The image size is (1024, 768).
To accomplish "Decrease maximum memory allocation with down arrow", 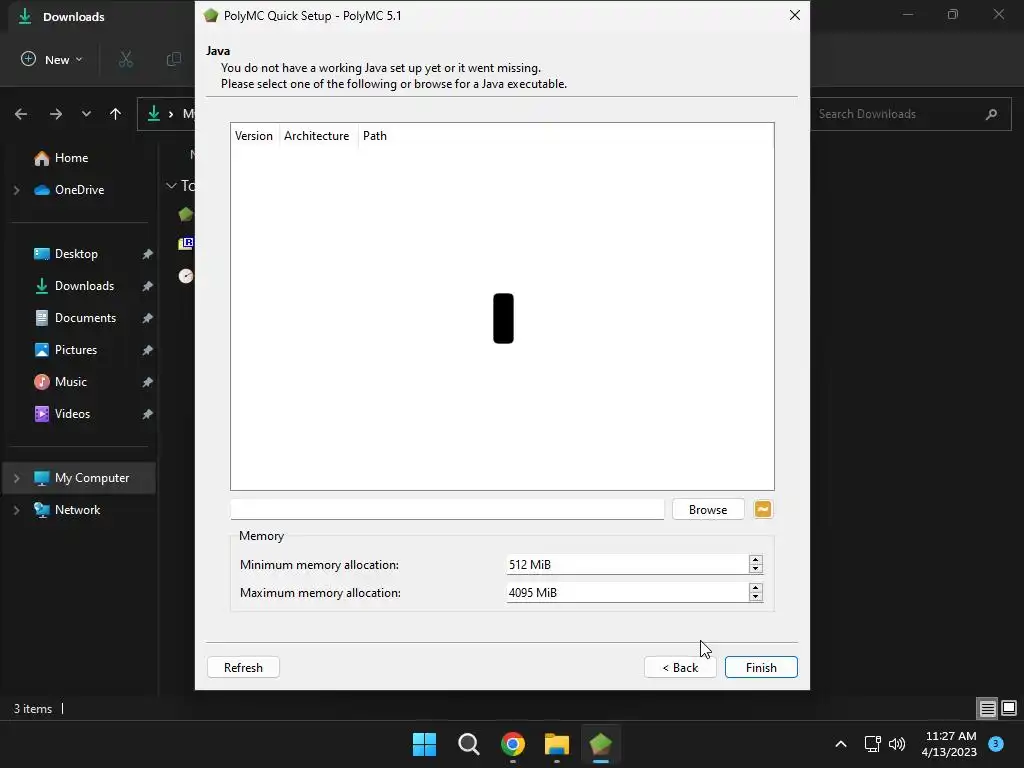I will (x=756, y=597).
